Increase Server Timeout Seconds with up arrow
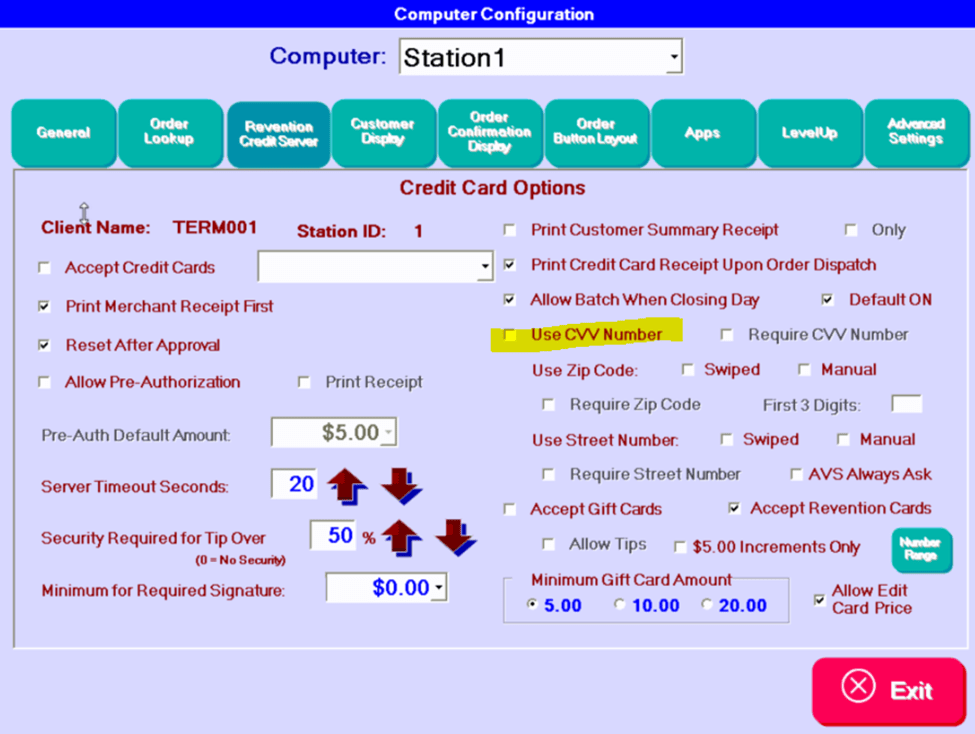 [347, 485]
